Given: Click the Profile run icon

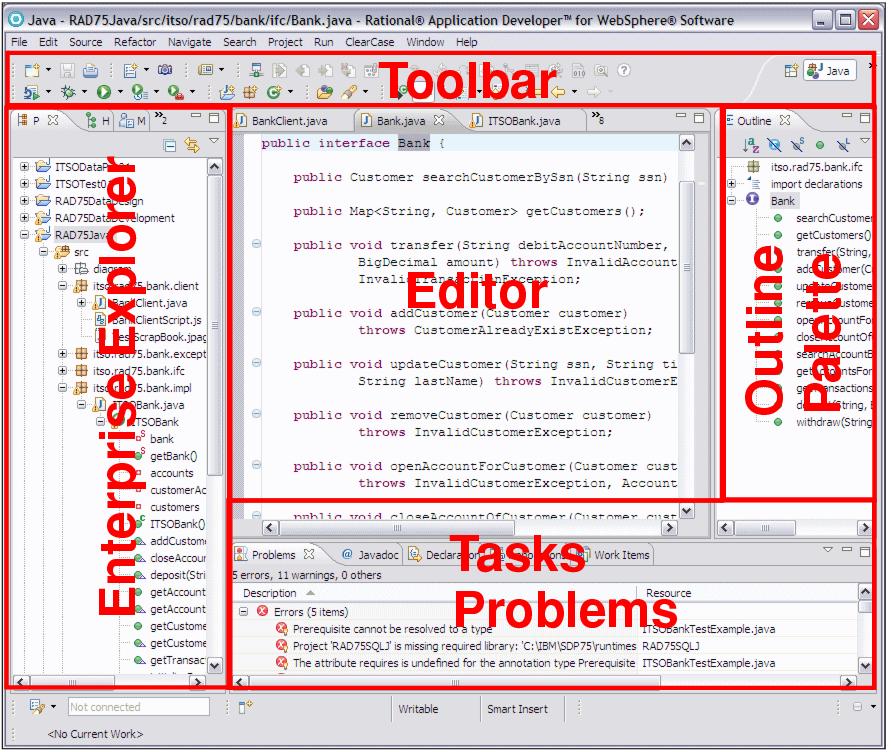Looking at the screenshot, I should (139, 92).
